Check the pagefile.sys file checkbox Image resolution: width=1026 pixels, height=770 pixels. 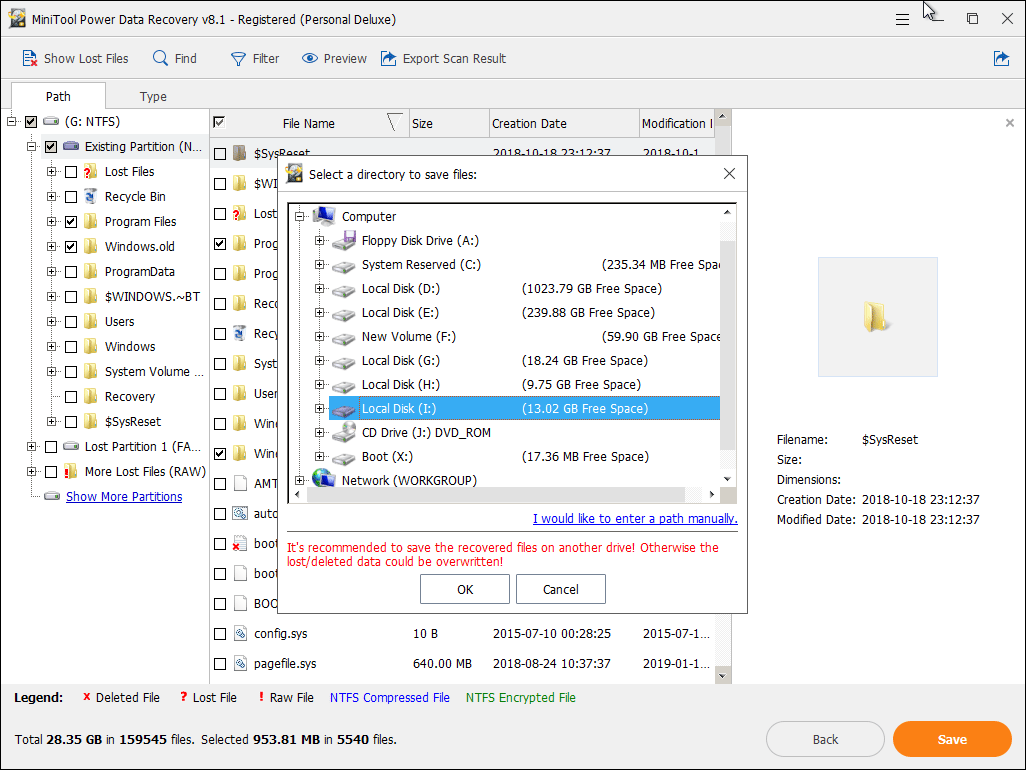pos(220,664)
